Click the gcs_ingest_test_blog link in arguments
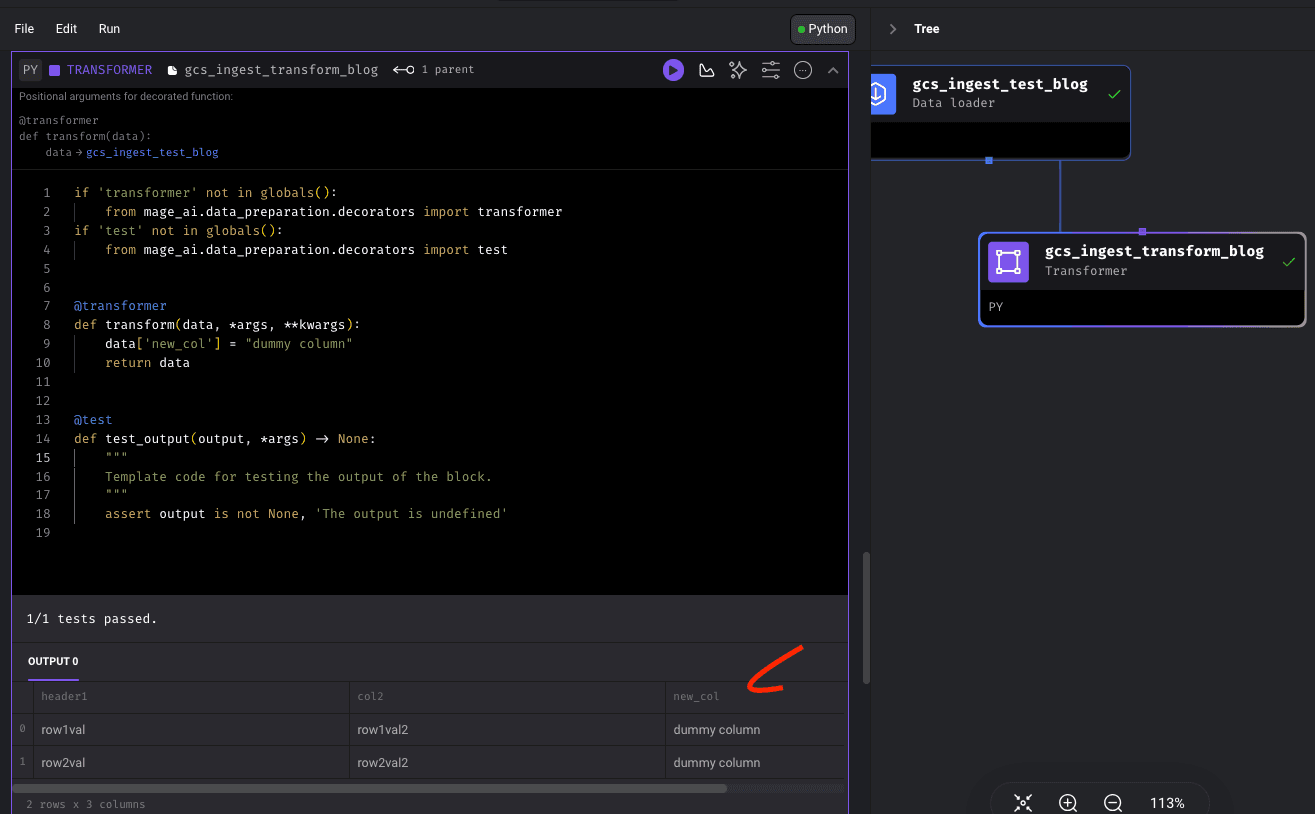Viewport: 1315px width, 814px height. (x=152, y=153)
